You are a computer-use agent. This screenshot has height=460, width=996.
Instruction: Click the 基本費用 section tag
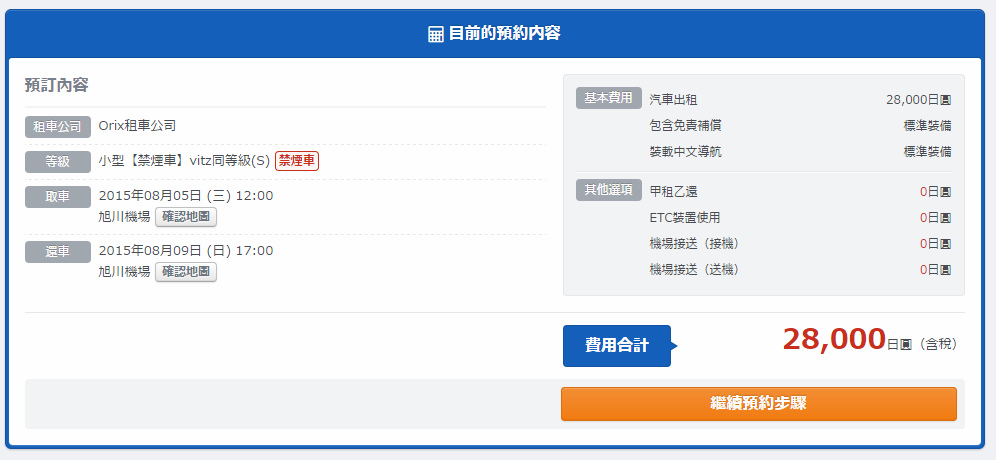[x=609, y=98]
